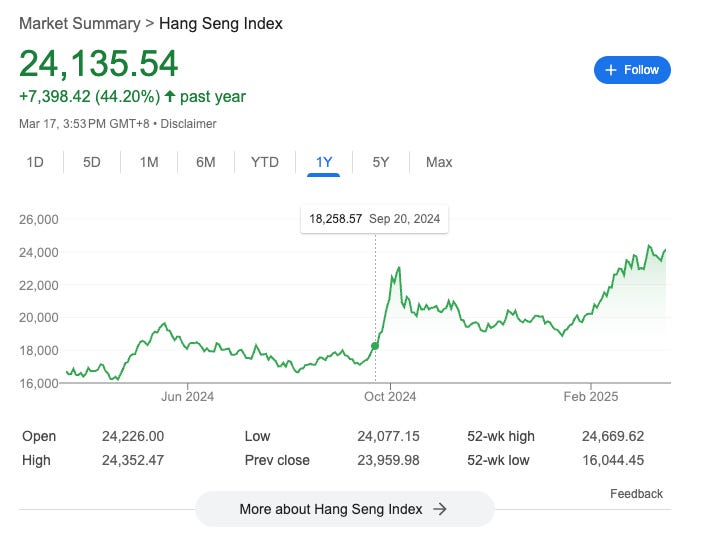This screenshot has height=548, width=708.
Task: Select the 6M time range tab
Action: (x=206, y=162)
